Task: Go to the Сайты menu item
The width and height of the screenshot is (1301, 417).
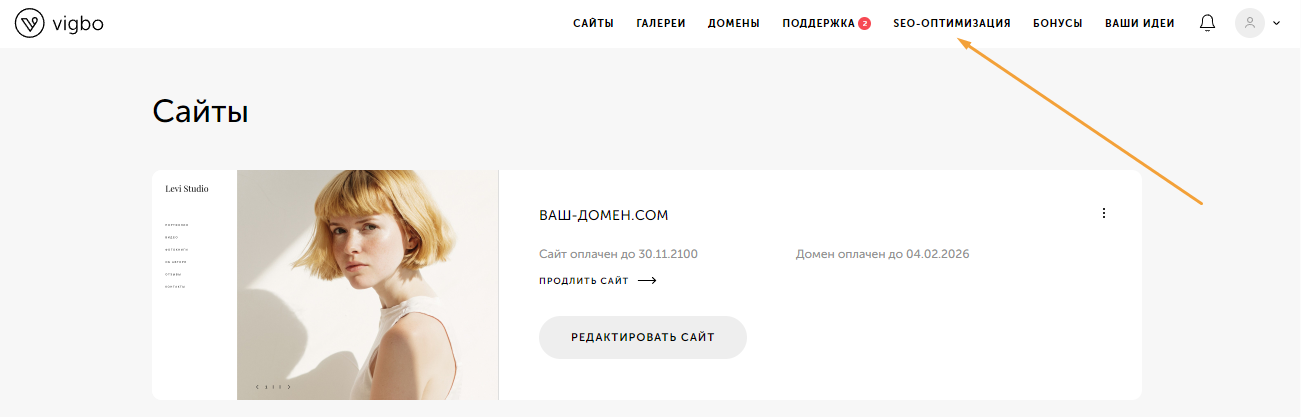Action: tap(593, 23)
